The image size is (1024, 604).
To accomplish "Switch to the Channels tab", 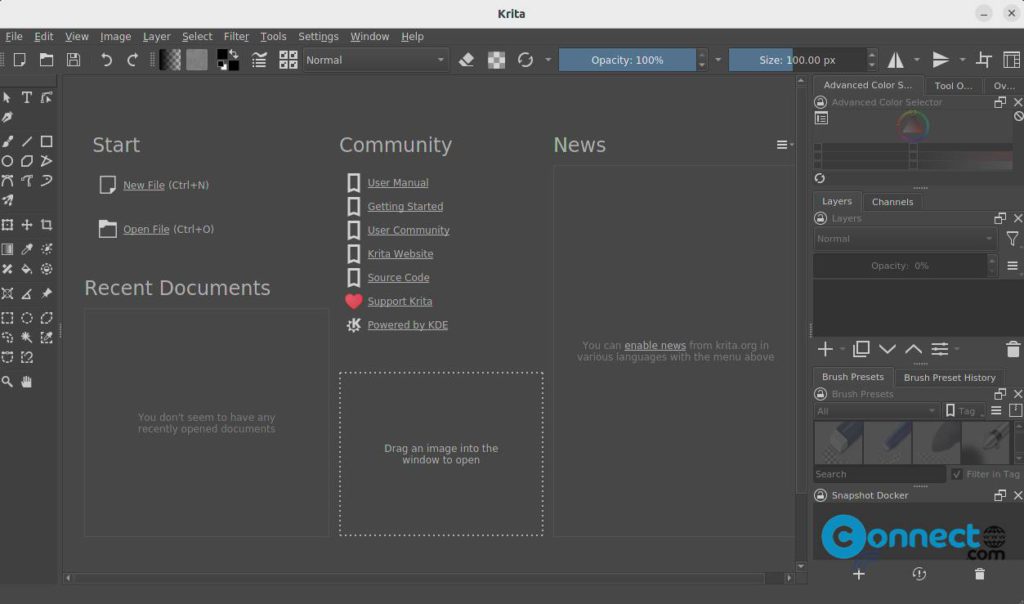I will point(892,201).
